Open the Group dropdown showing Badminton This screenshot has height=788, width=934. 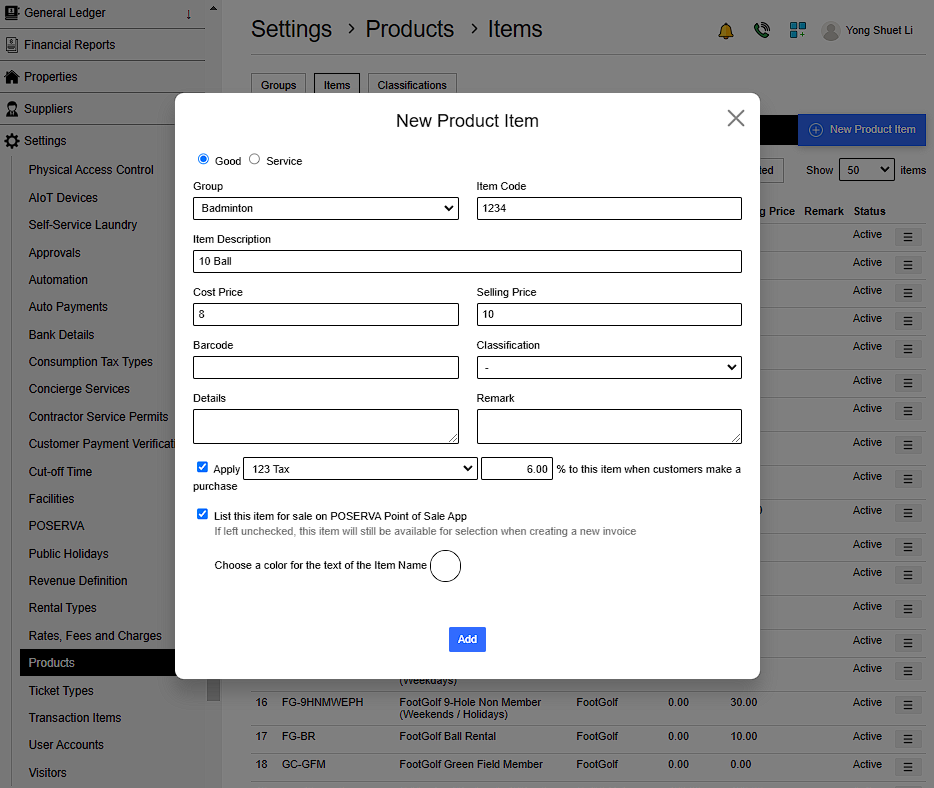tap(325, 208)
